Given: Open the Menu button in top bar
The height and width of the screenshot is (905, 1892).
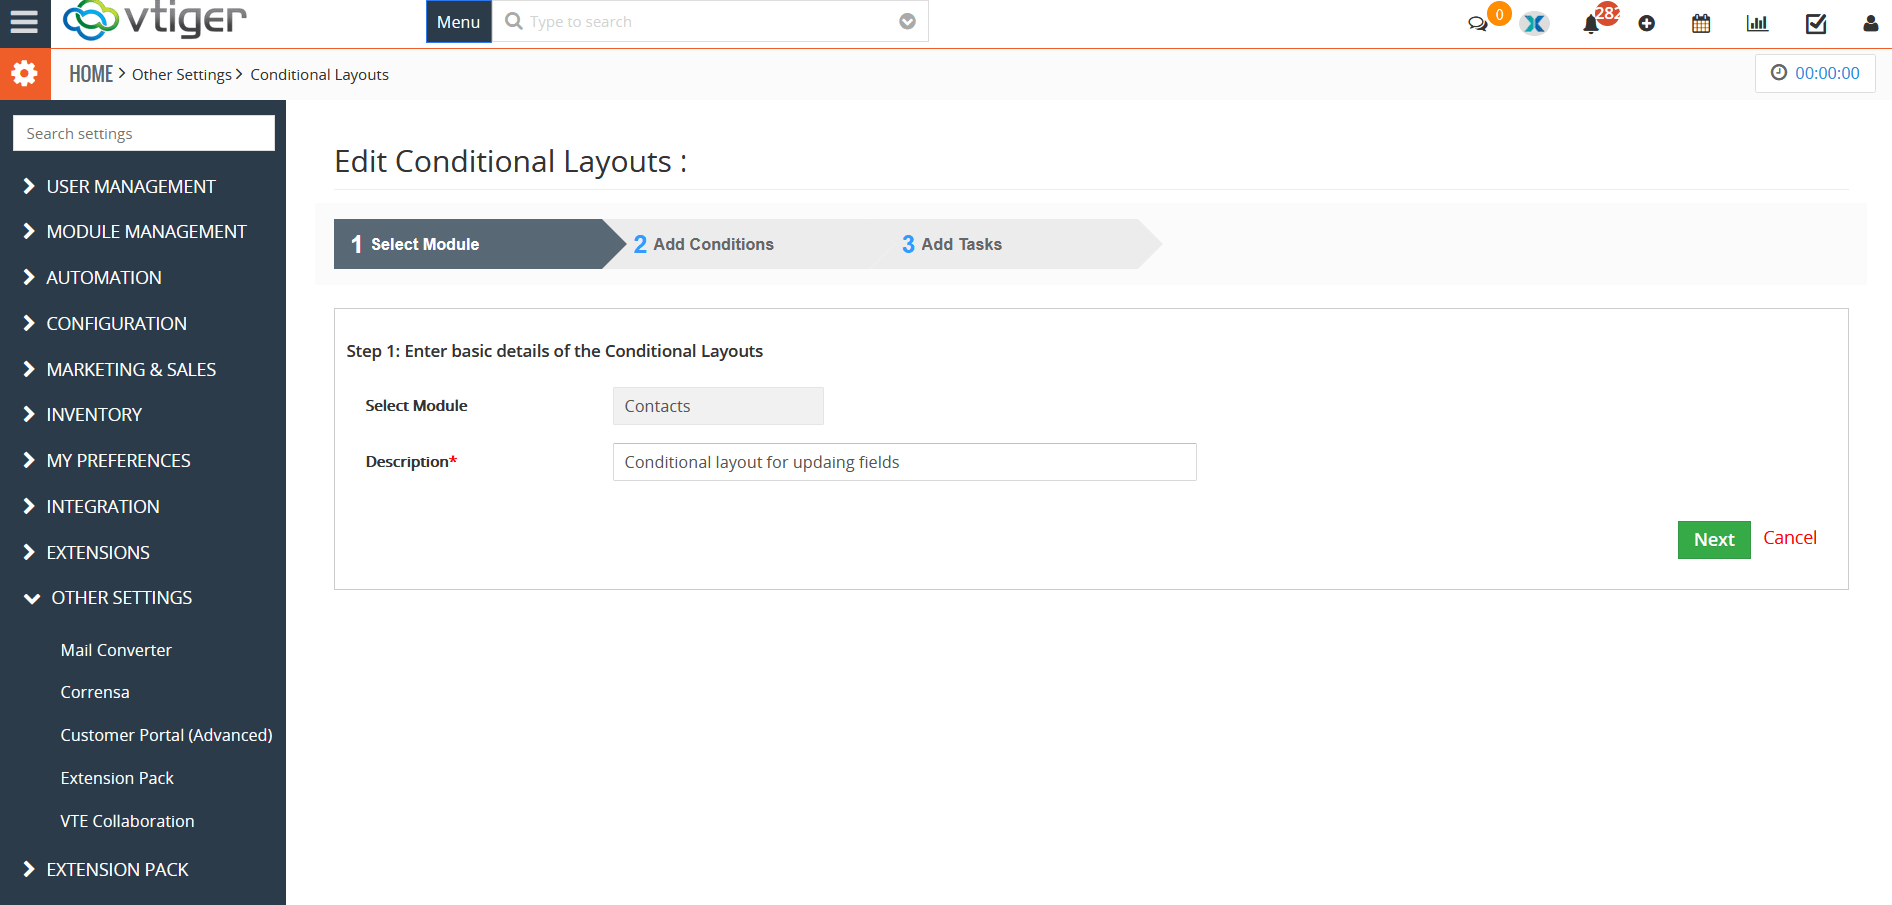Looking at the screenshot, I should point(458,21).
